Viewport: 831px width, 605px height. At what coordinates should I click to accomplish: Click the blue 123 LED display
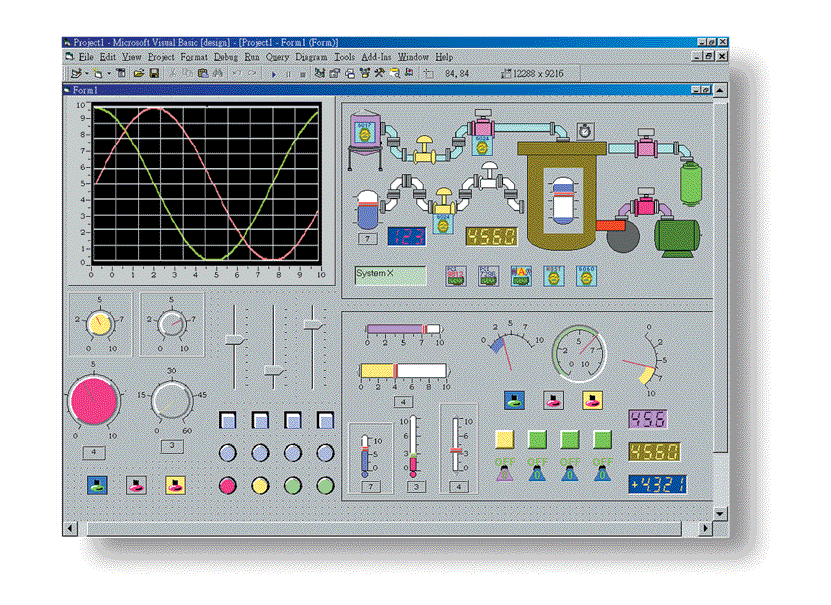(x=406, y=236)
